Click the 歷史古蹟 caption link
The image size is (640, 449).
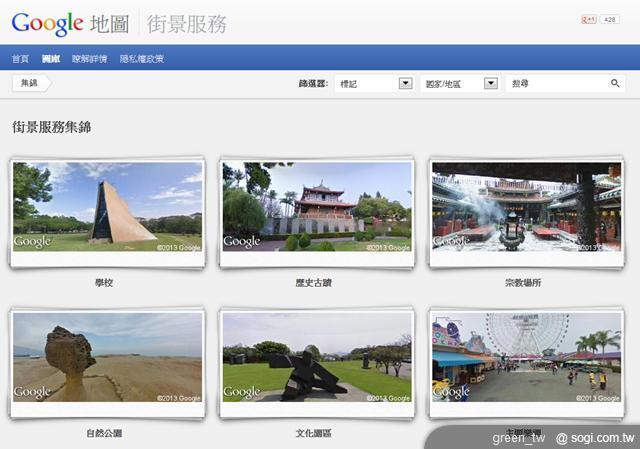313,283
